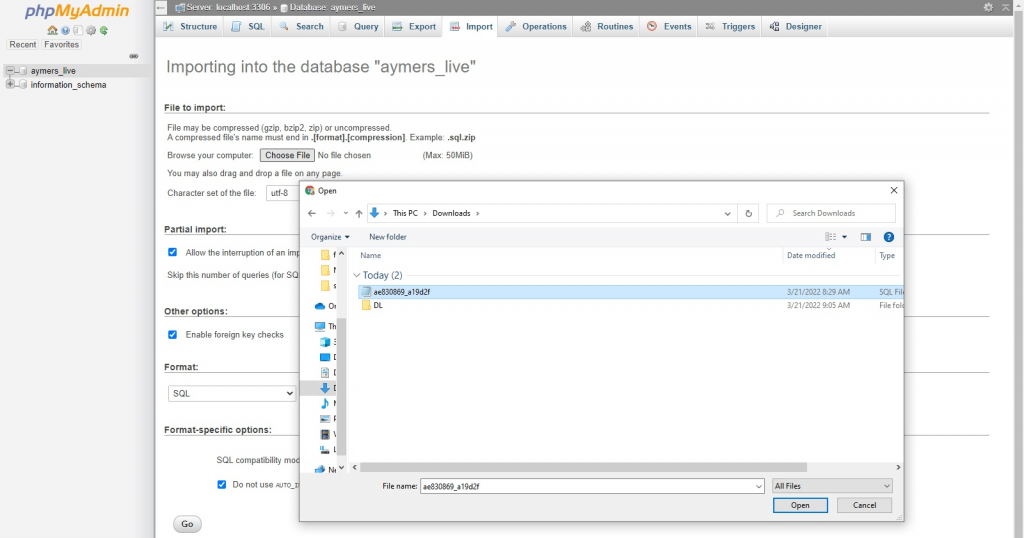
Task: Click the navigation panel settings gear icon
Action: (x=91, y=31)
